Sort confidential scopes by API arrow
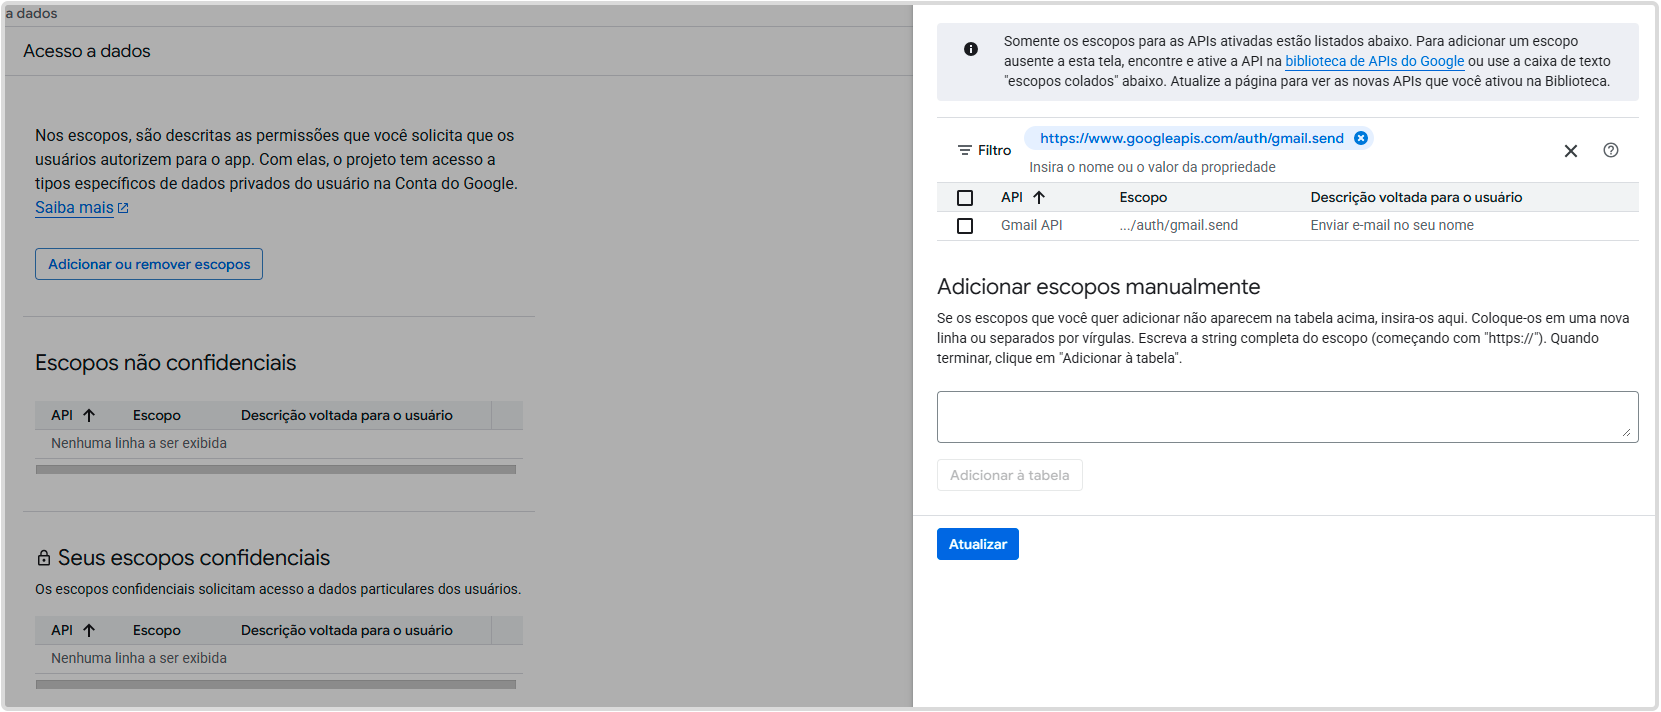Viewport: 1661px width, 712px height. [x=89, y=630]
